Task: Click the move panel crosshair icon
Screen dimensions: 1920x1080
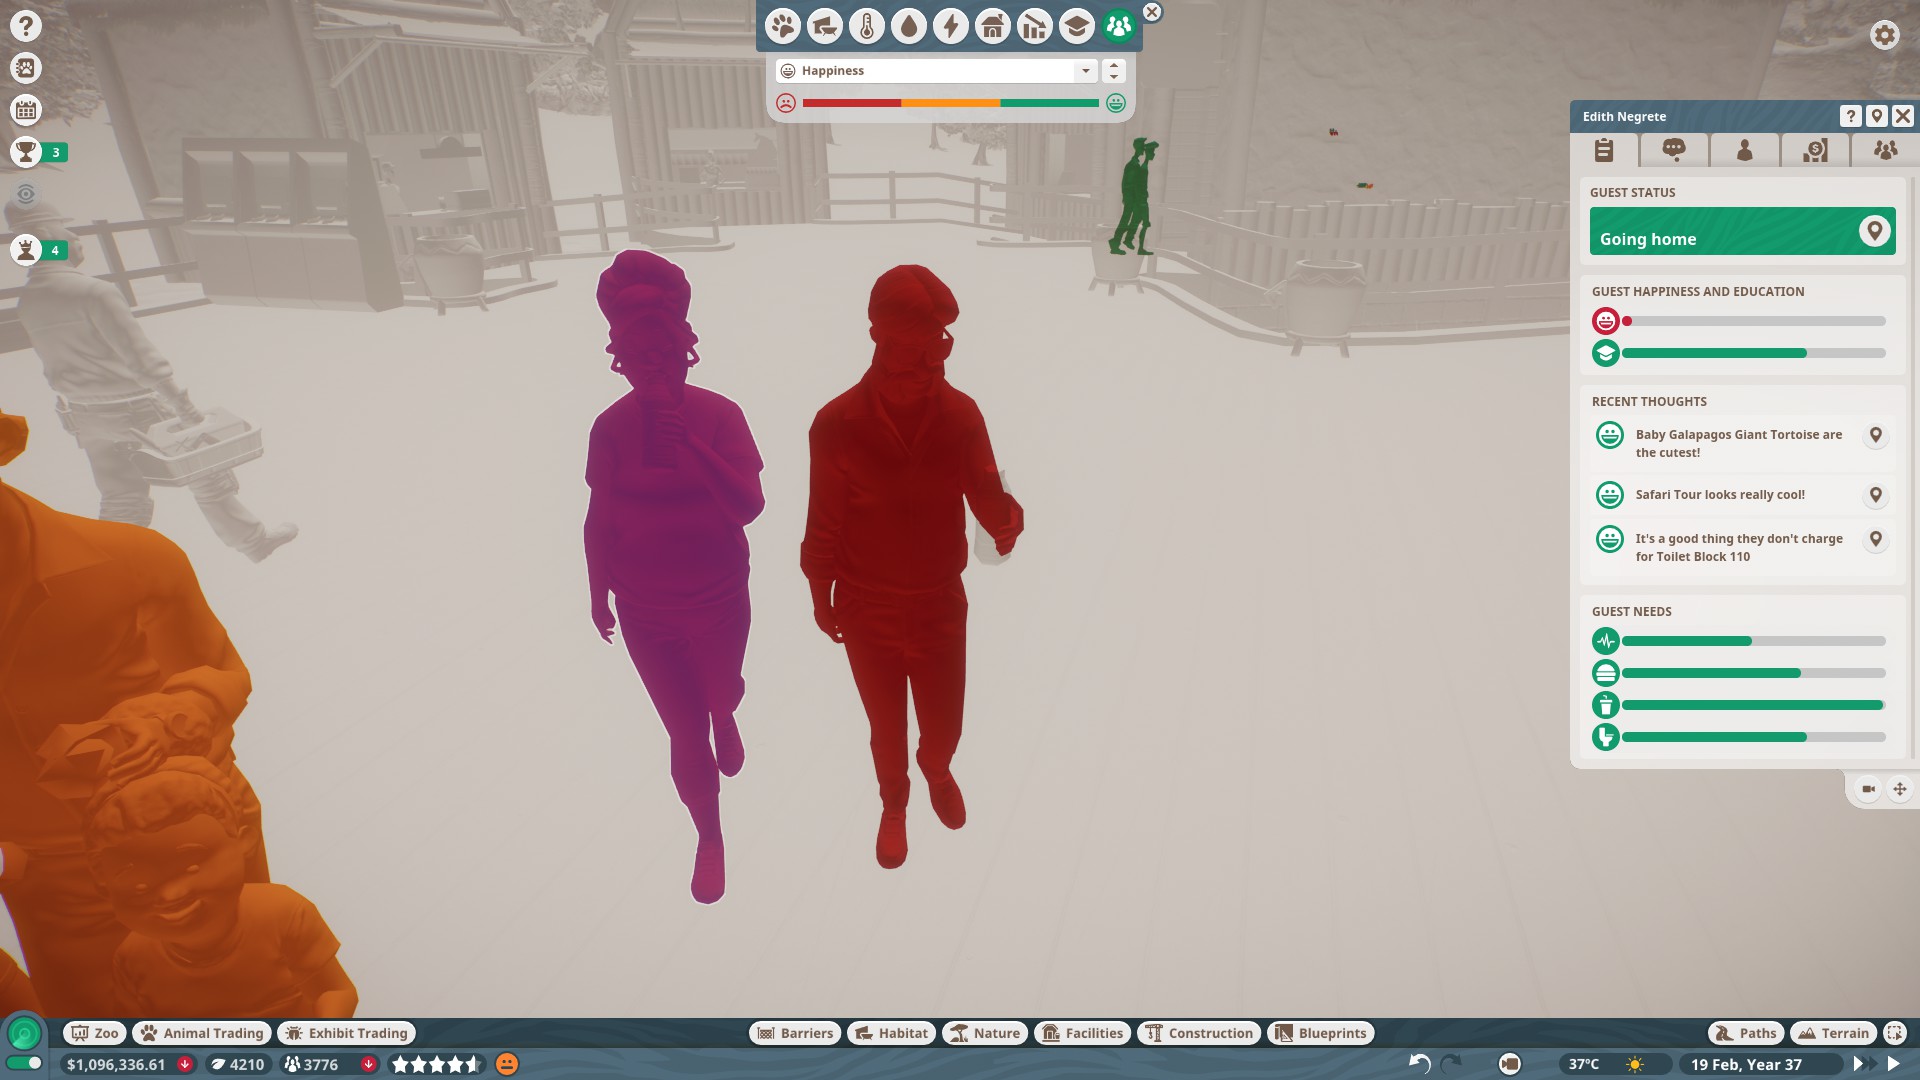Action: coord(1899,789)
